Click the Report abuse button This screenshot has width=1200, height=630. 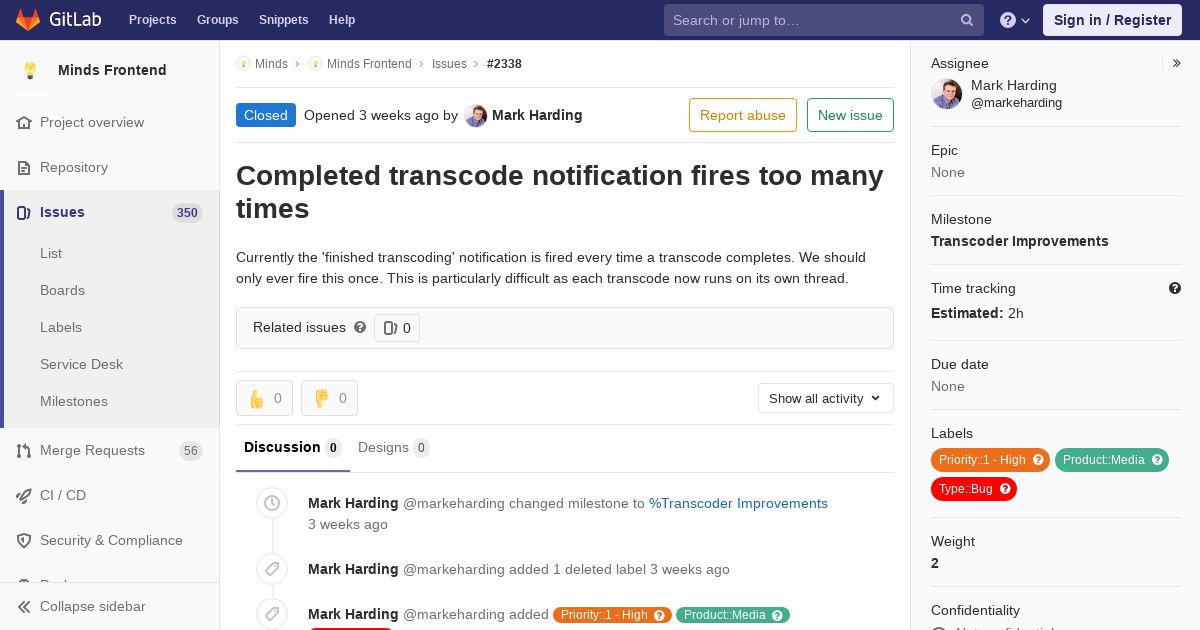pyautogui.click(x=743, y=115)
